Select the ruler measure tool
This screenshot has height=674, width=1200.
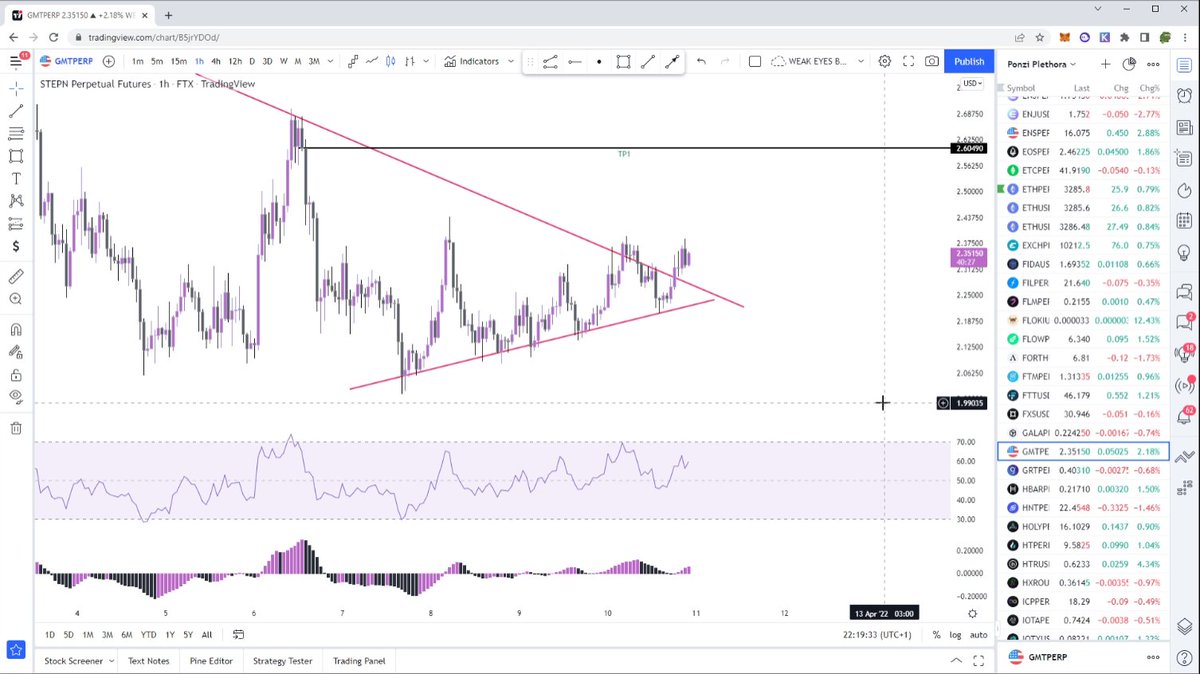16,276
